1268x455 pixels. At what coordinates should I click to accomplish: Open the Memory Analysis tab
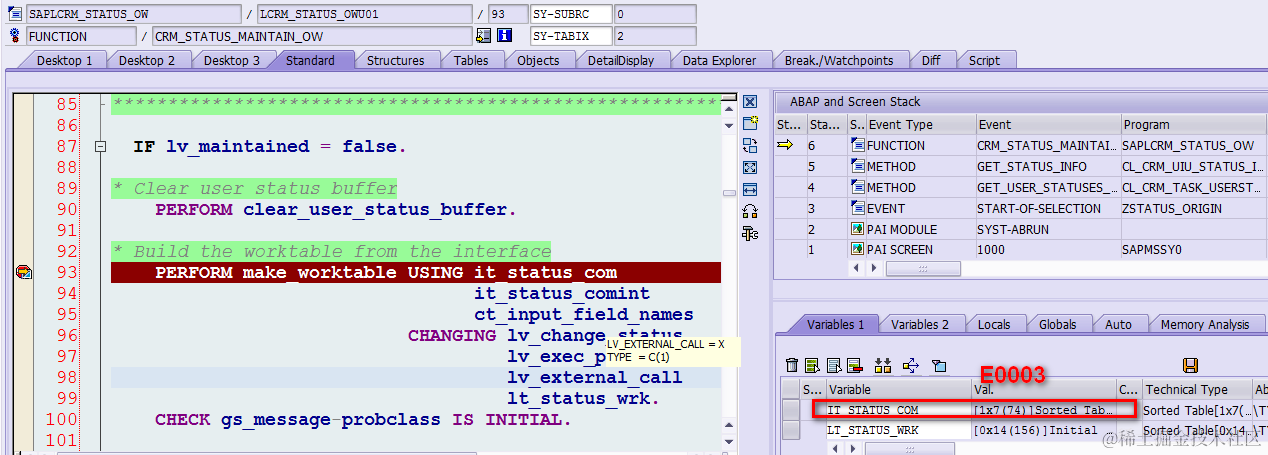[x=1204, y=324]
